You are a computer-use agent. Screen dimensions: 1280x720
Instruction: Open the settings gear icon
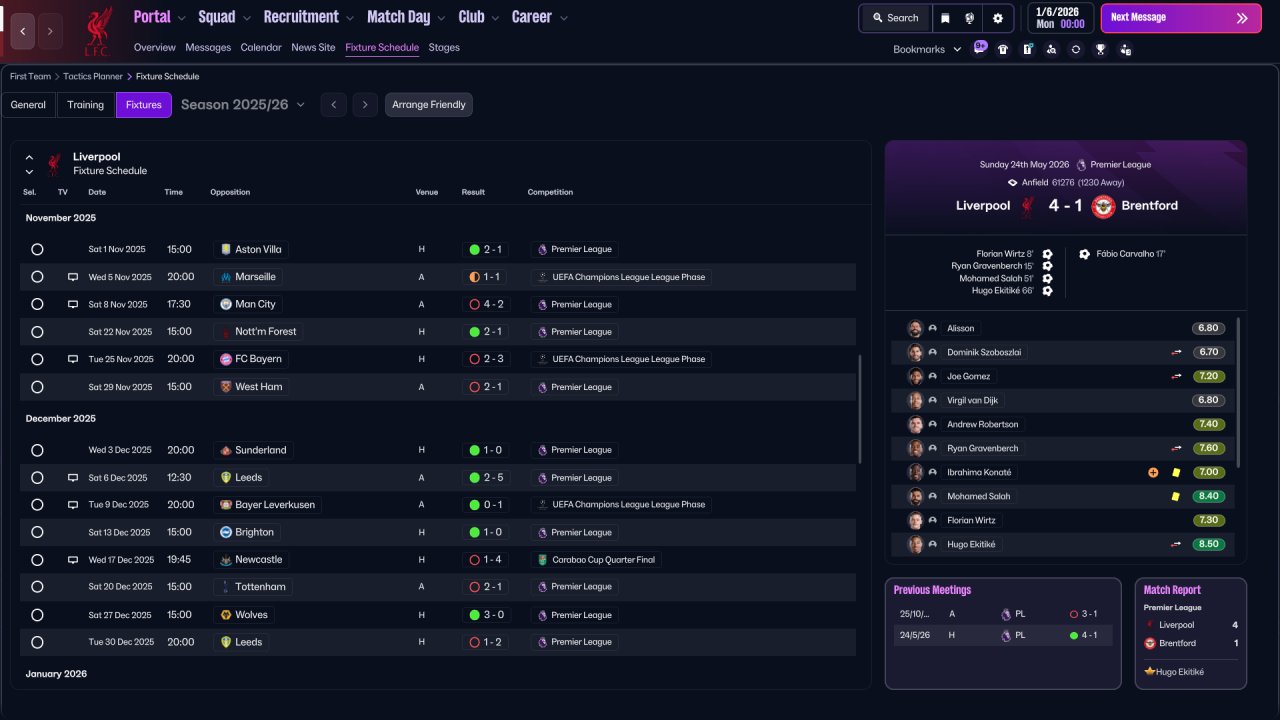pyautogui.click(x=998, y=18)
